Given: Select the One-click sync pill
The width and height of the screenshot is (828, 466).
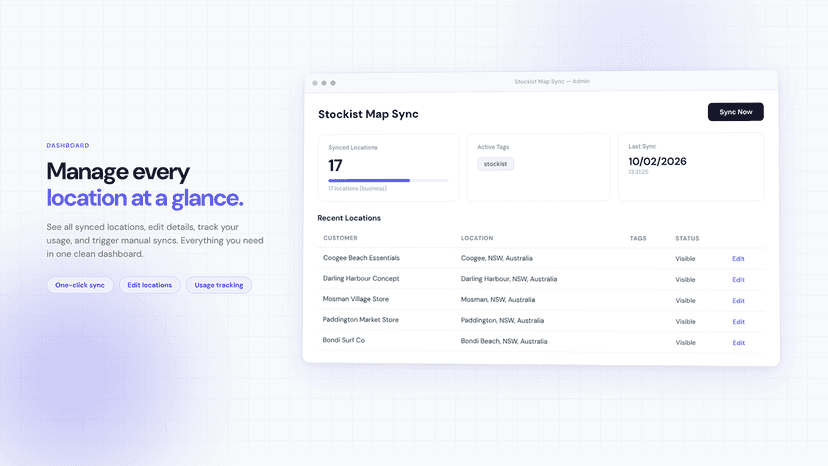Looking at the screenshot, I should (x=80, y=285).
